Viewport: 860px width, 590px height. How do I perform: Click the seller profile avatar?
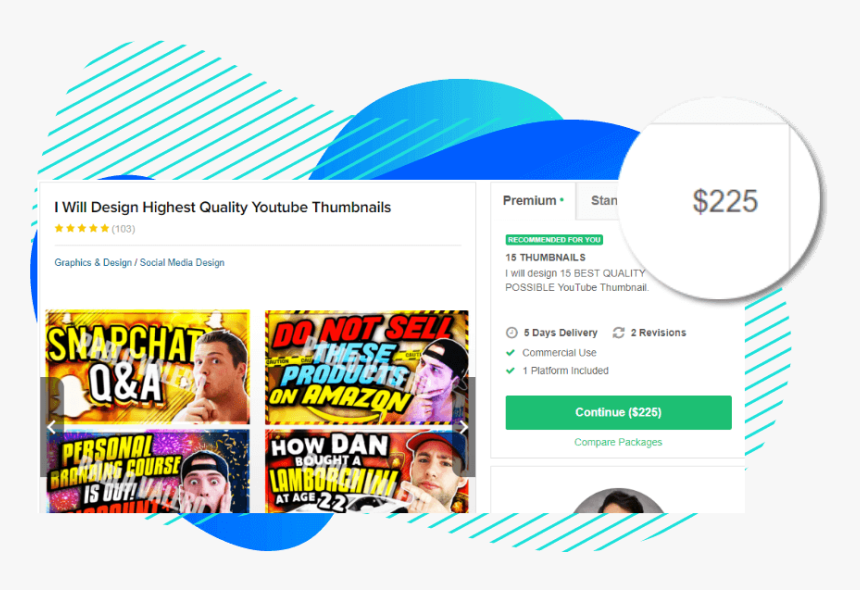(x=618, y=501)
